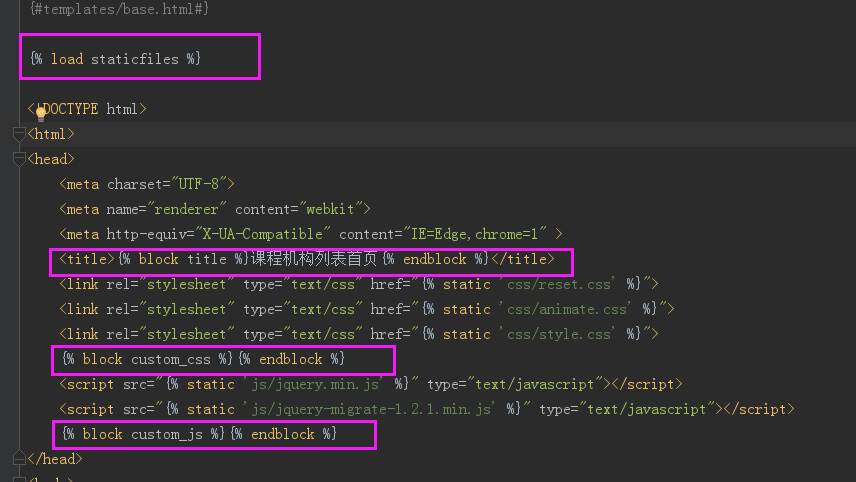Collapse the <html> tag fold marker
The image size is (856, 482).
click(x=19, y=133)
